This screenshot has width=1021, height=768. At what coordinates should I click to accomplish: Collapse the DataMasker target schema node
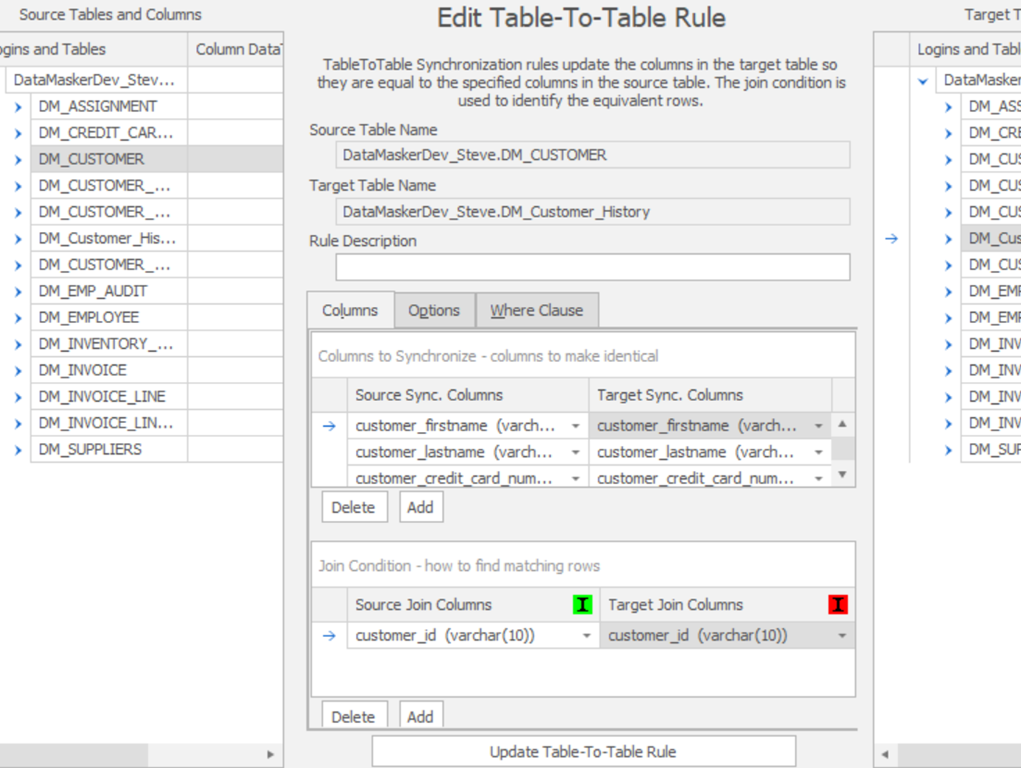[923, 81]
